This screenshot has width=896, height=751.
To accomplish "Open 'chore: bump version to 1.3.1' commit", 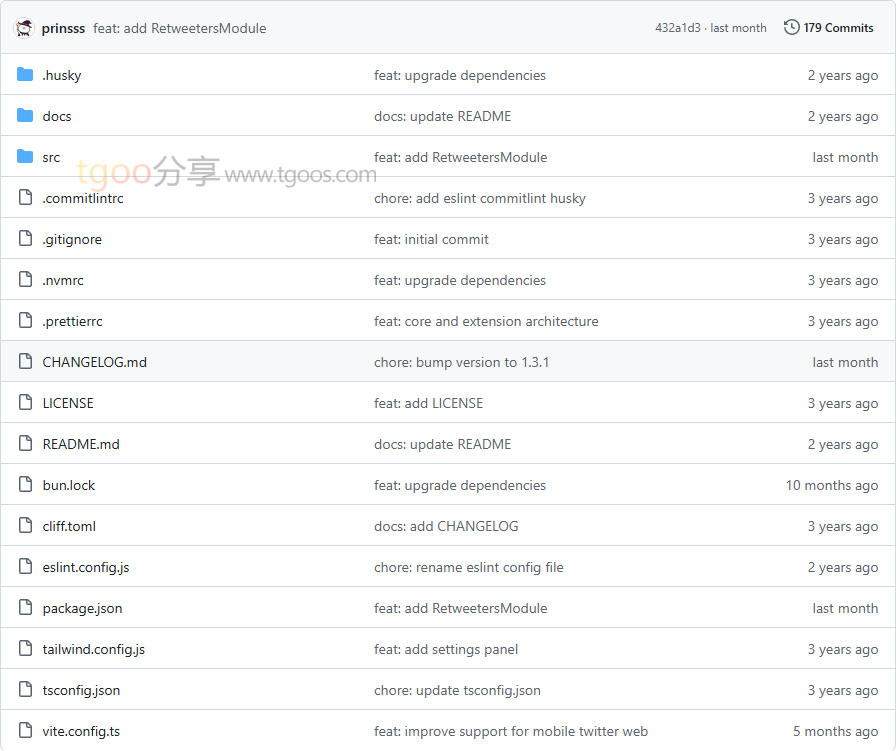I will (x=461, y=362).
